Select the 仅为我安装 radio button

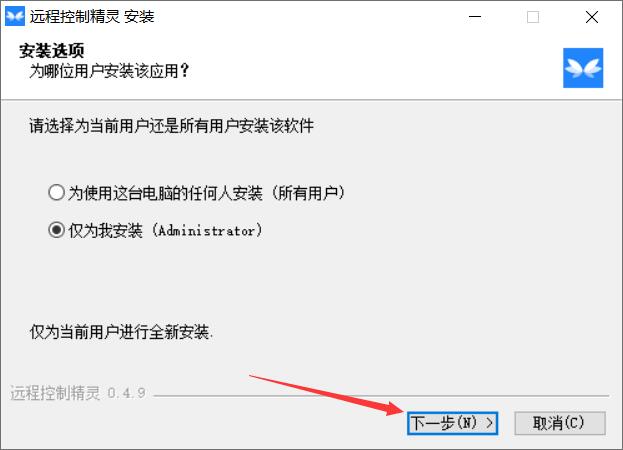click(56, 230)
